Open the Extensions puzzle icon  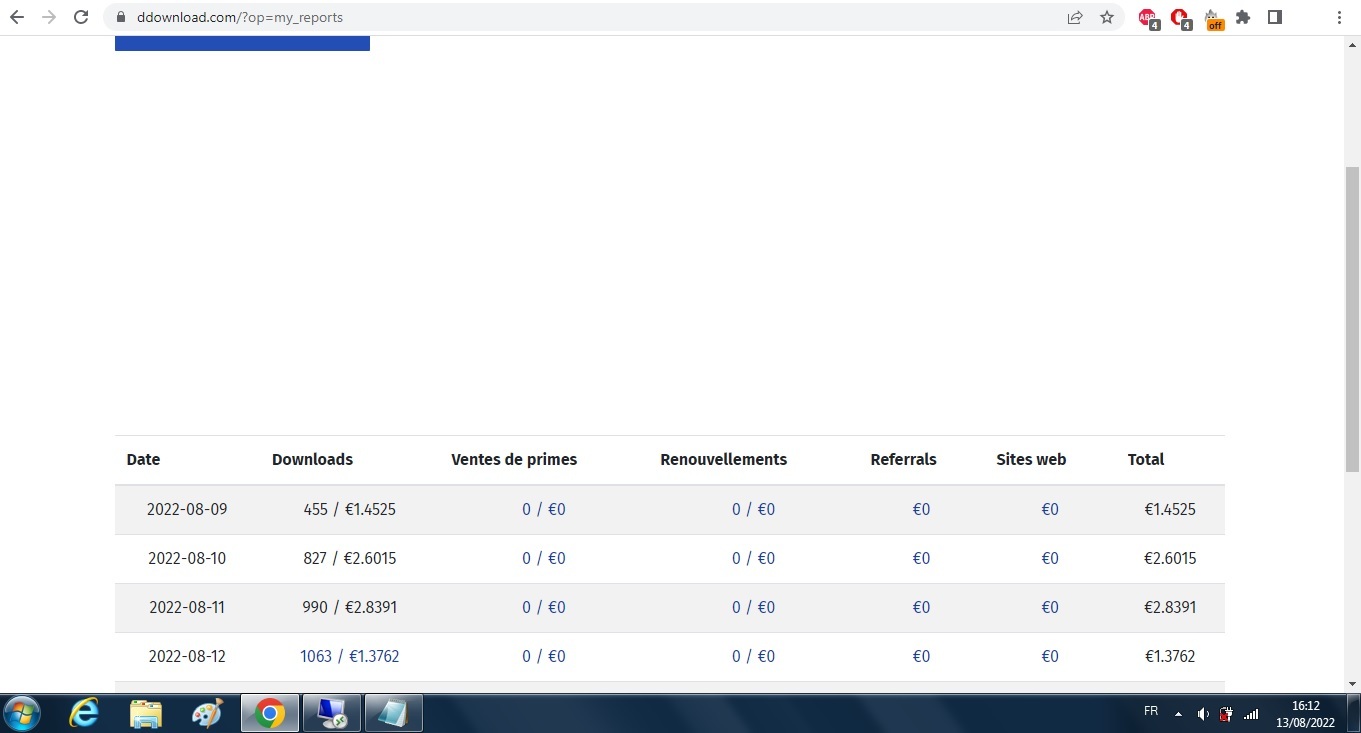(1243, 17)
